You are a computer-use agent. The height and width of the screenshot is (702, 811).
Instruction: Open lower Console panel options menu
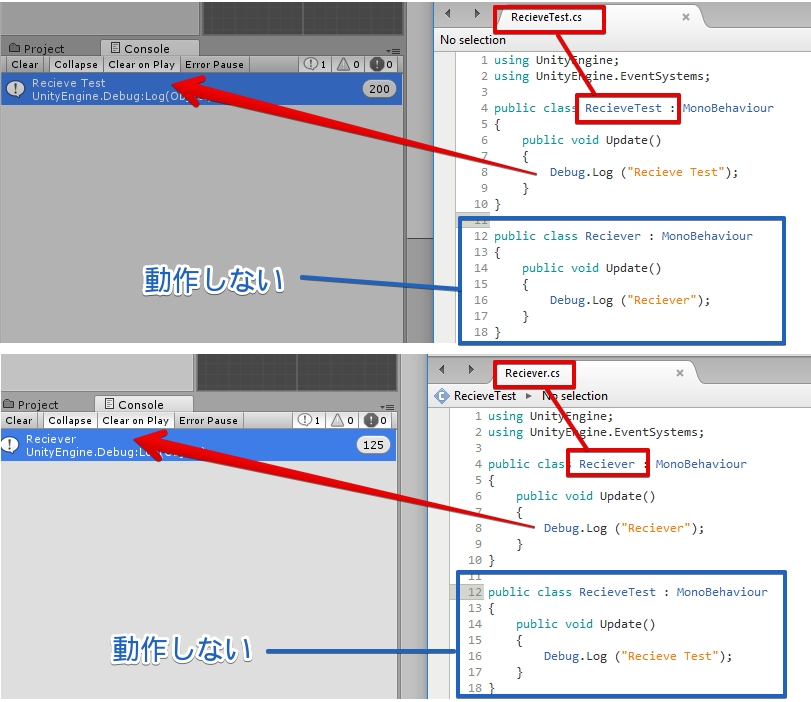pos(387,407)
